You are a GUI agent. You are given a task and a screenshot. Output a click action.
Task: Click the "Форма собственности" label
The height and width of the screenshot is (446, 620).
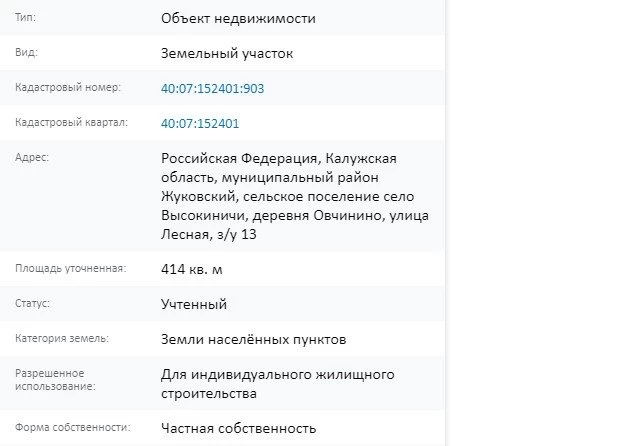[73, 427]
